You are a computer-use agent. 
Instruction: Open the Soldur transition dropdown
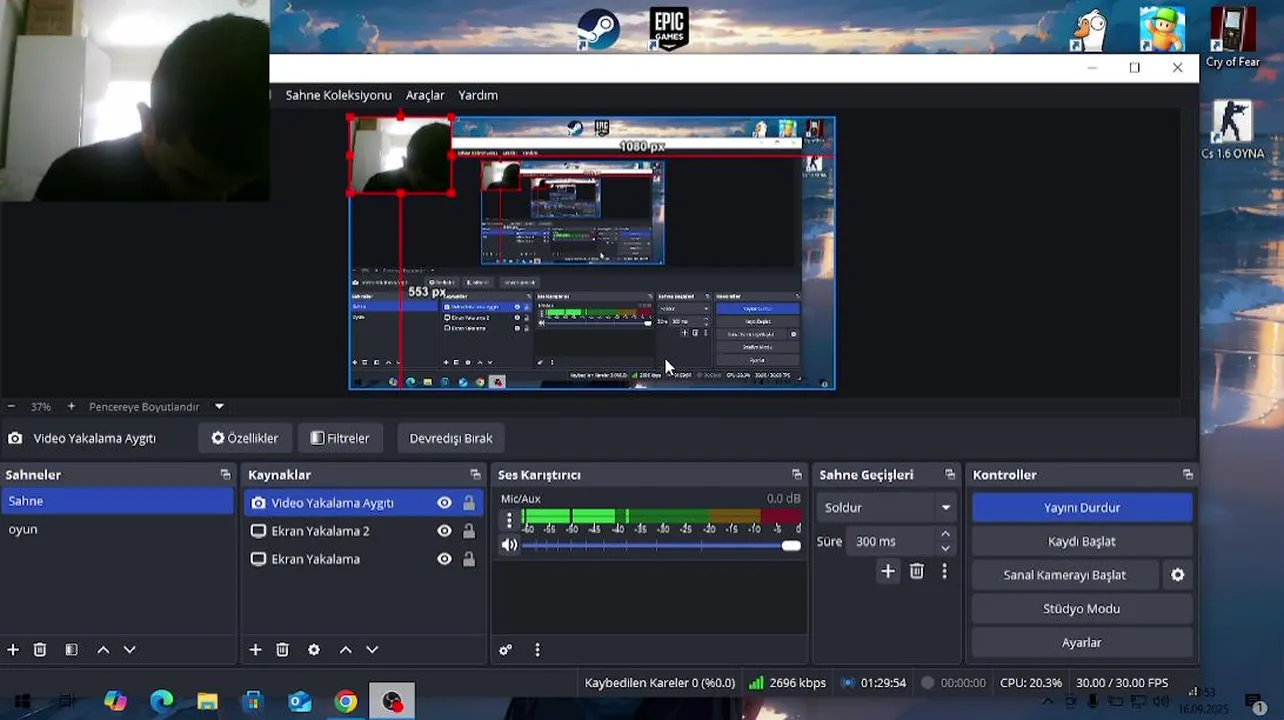pyautogui.click(x=887, y=508)
